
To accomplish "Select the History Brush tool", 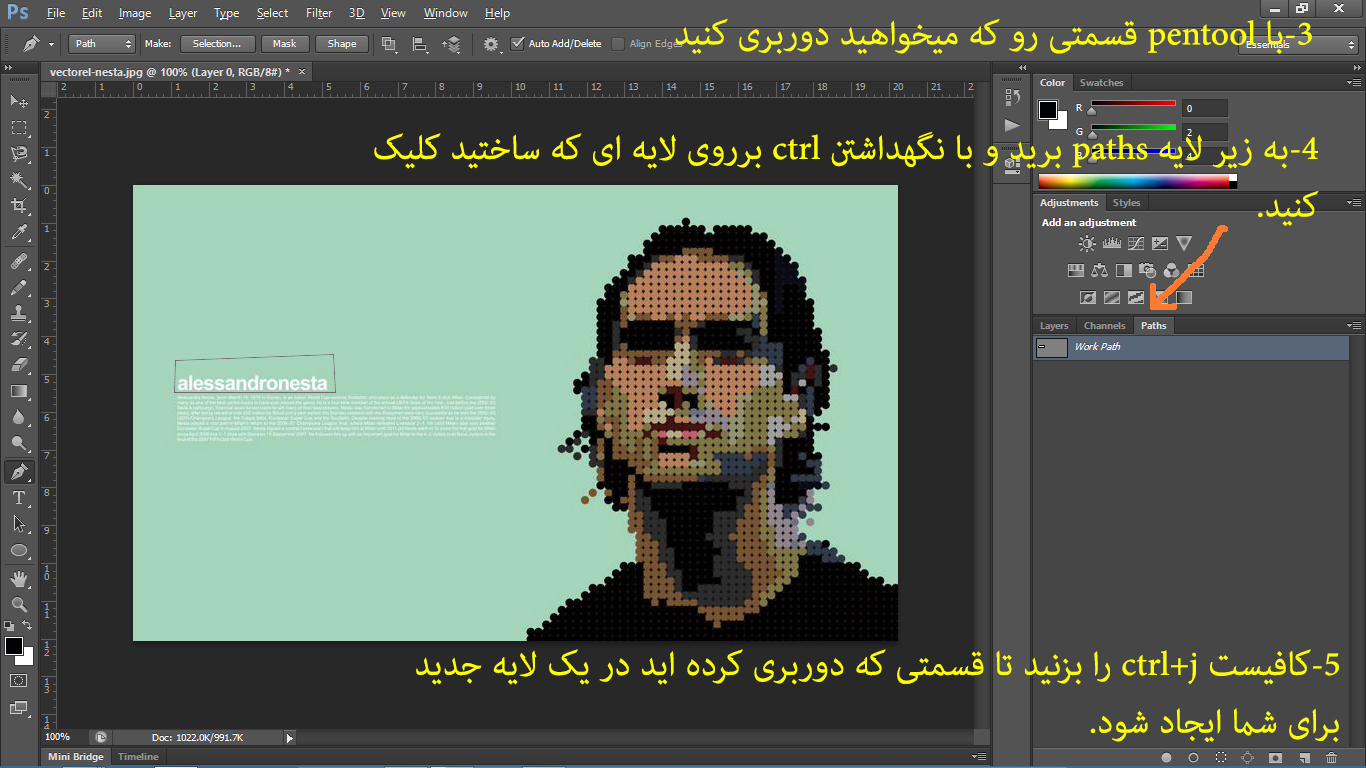I will point(19,340).
